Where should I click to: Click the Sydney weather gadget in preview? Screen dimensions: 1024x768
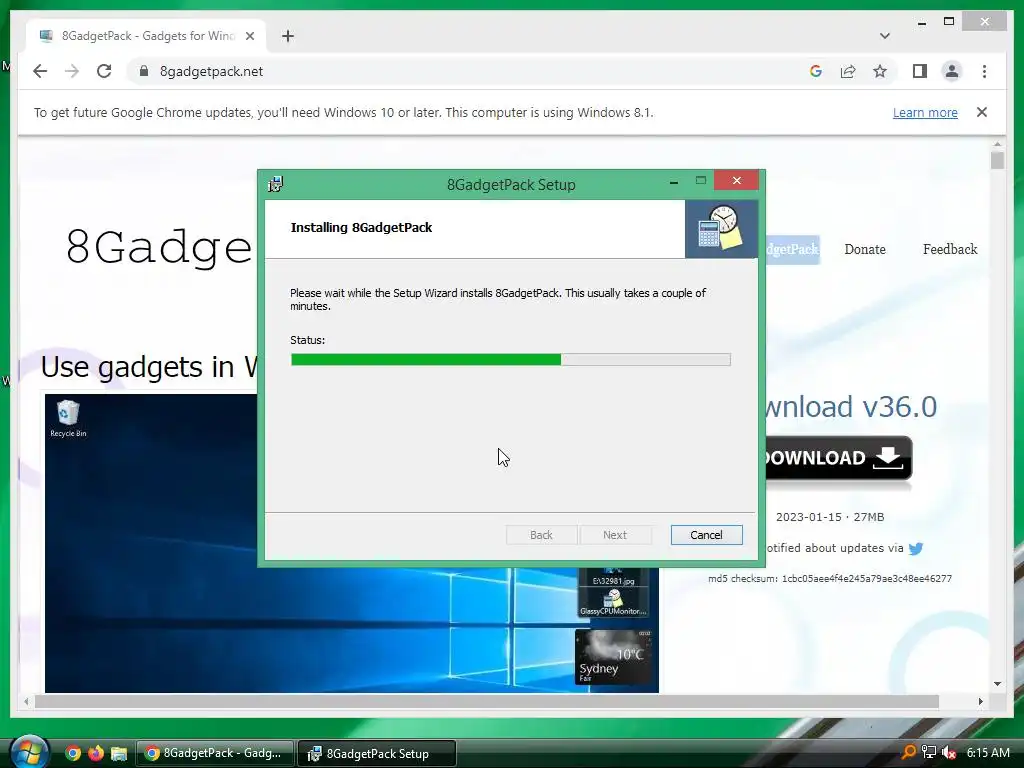613,657
